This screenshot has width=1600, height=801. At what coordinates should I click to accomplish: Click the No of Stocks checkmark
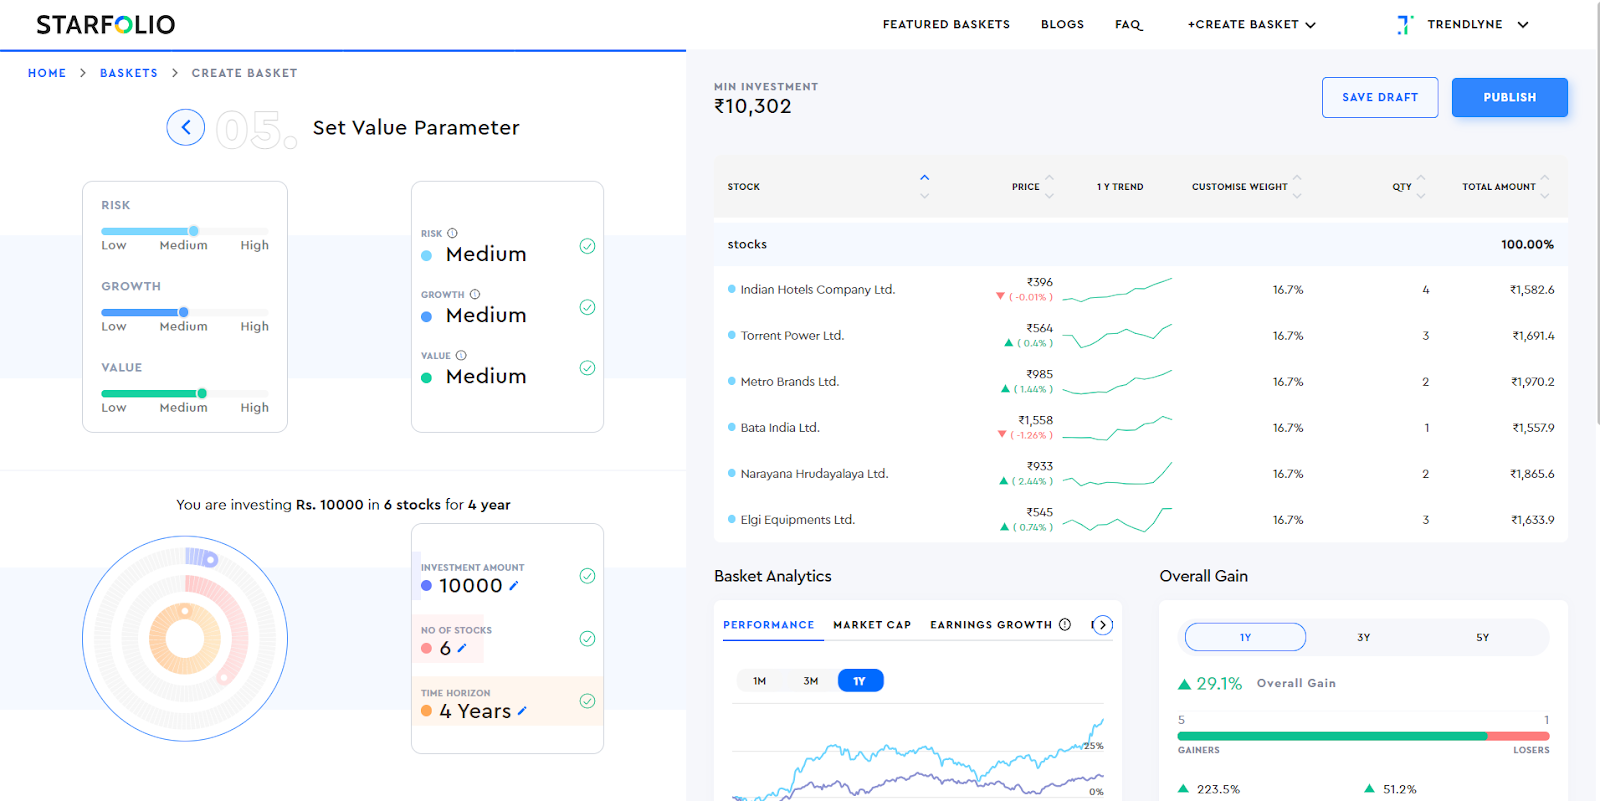[x=588, y=639]
